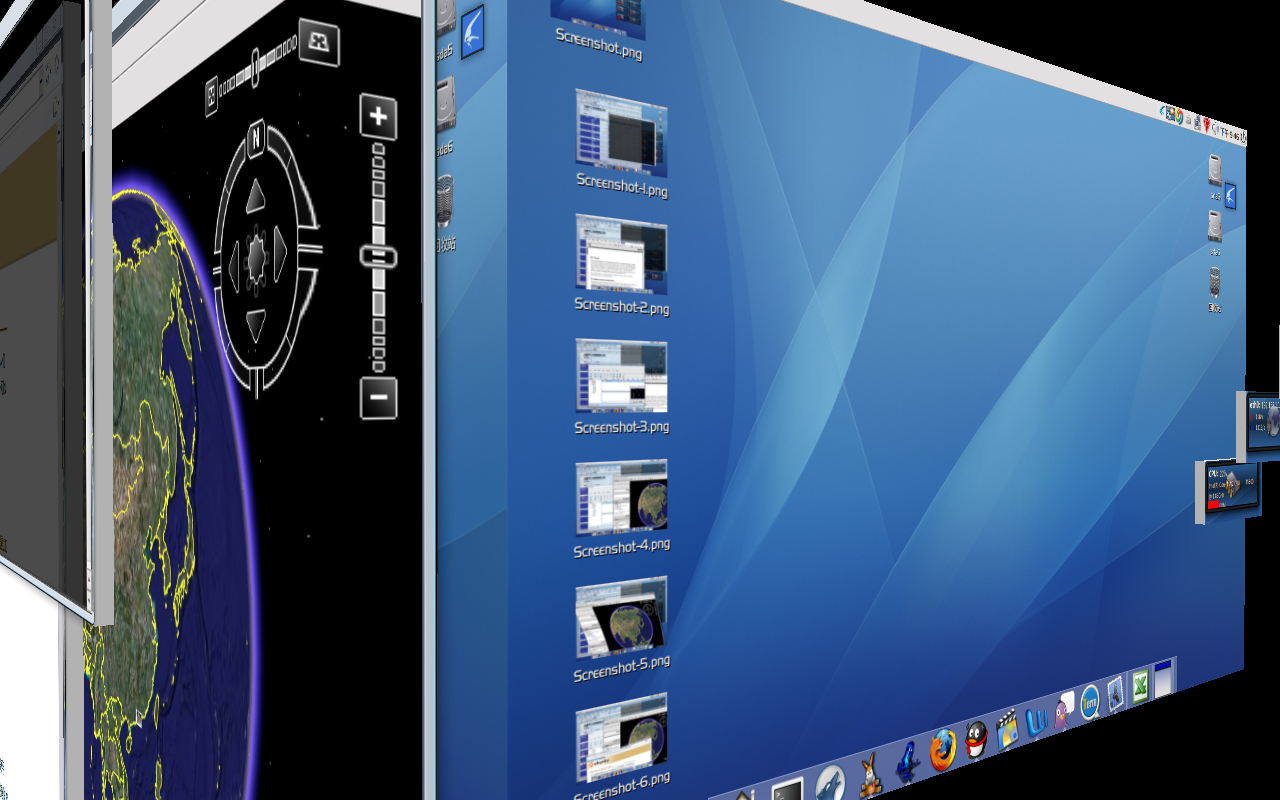Screen dimensions: 1280x800
Task: Zoom in with the Google Earth plus button
Action: [x=379, y=117]
